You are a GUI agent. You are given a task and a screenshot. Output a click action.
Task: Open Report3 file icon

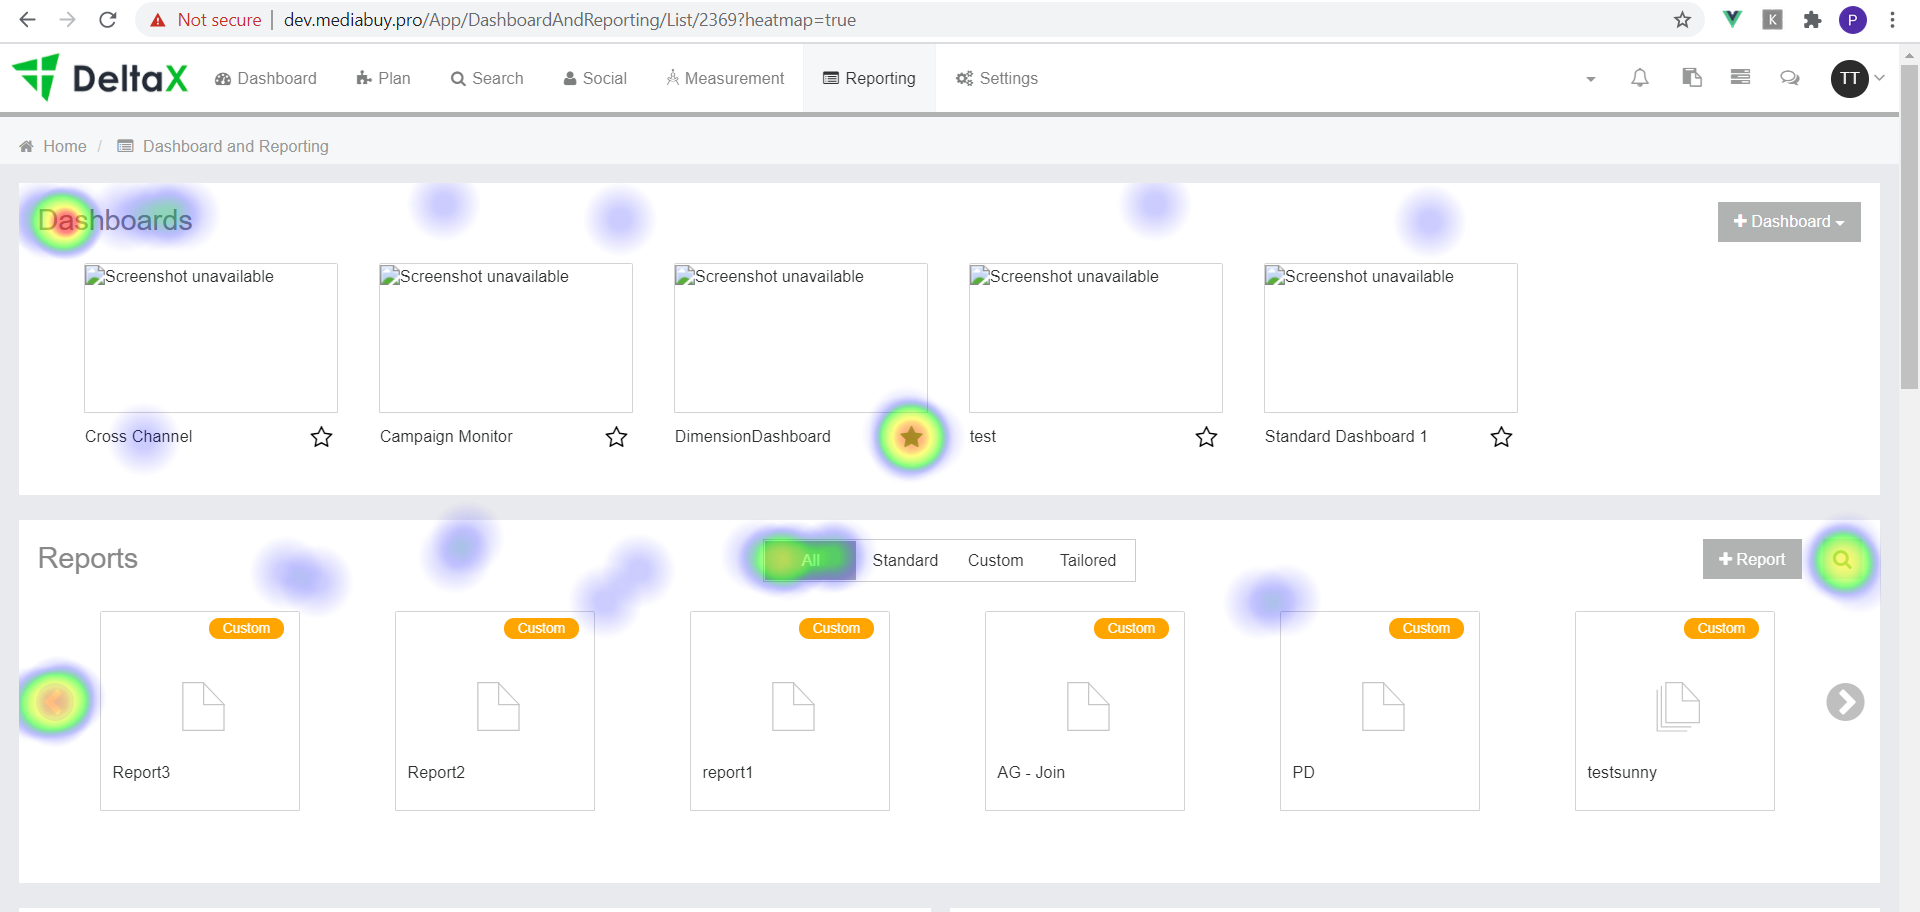203,706
